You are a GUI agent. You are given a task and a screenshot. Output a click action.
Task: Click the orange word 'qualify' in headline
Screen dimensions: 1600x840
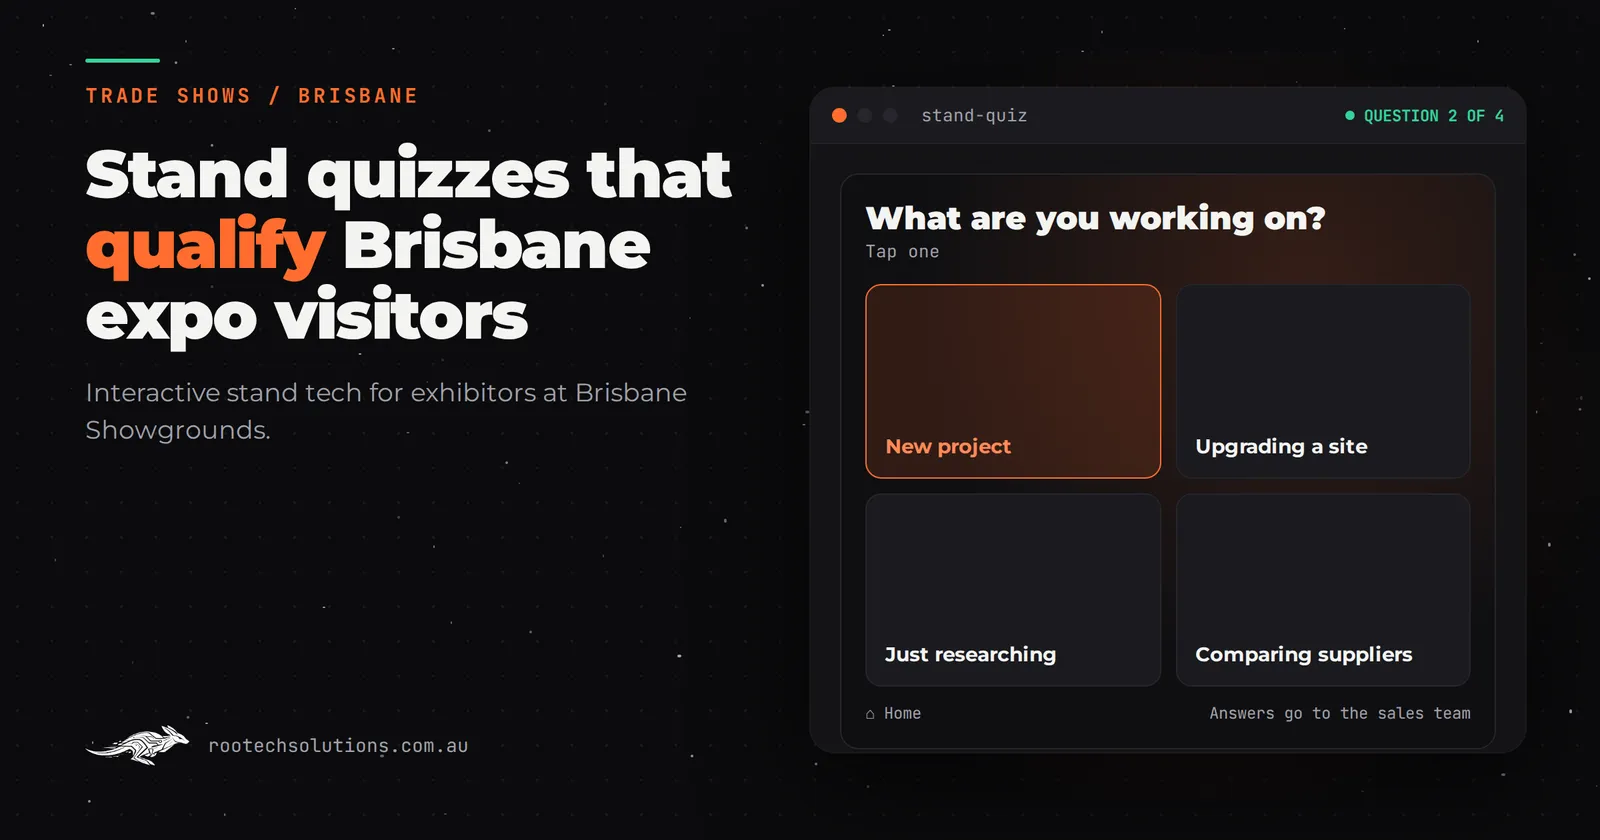click(206, 246)
